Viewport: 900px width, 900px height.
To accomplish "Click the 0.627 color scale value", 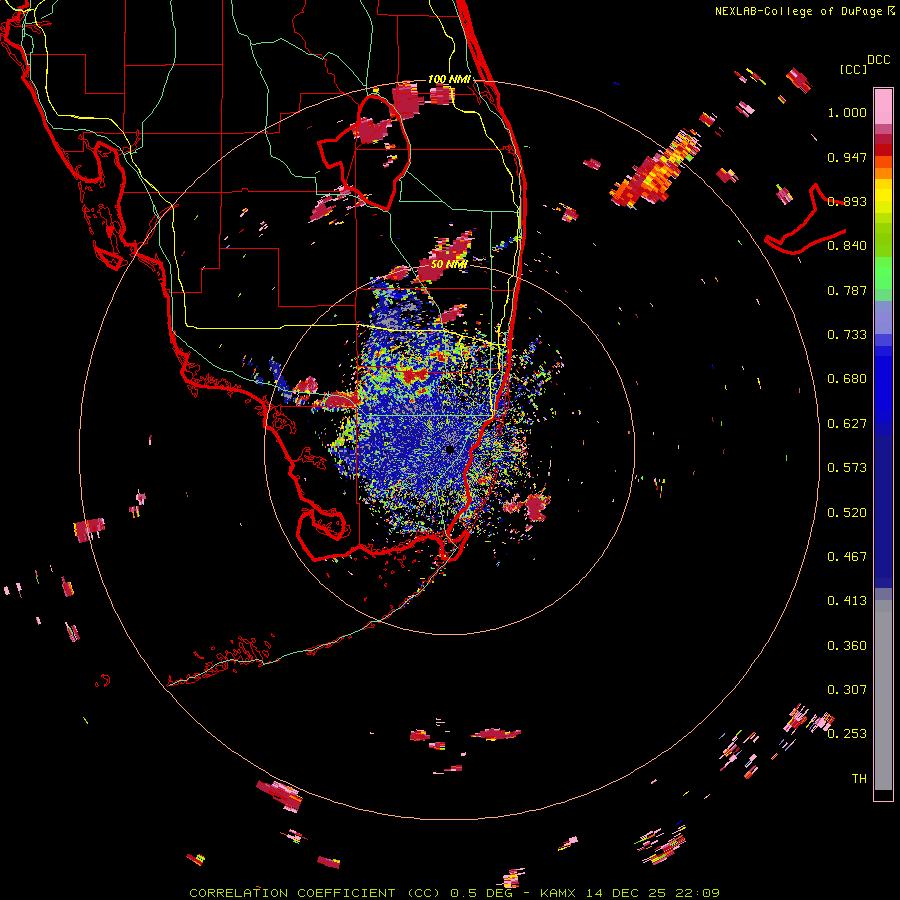I will pos(847,424).
